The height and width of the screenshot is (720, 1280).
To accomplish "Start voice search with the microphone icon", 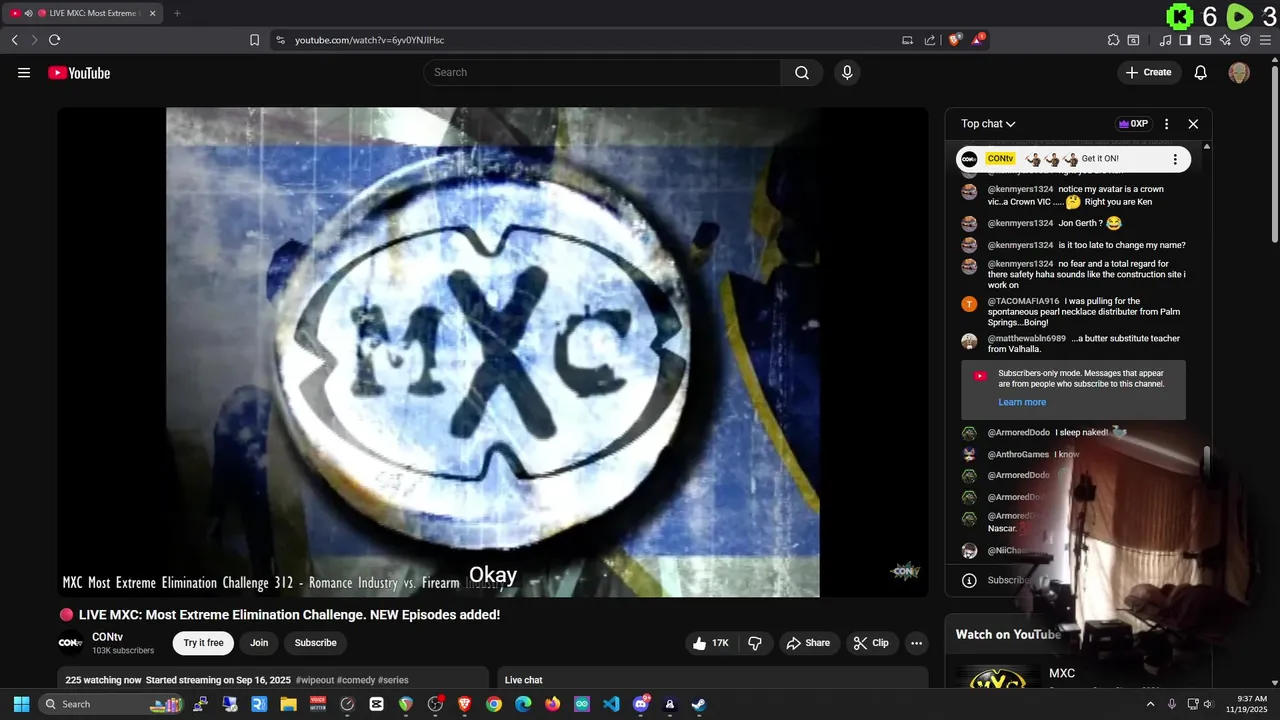I will click(x=847, y=72).
